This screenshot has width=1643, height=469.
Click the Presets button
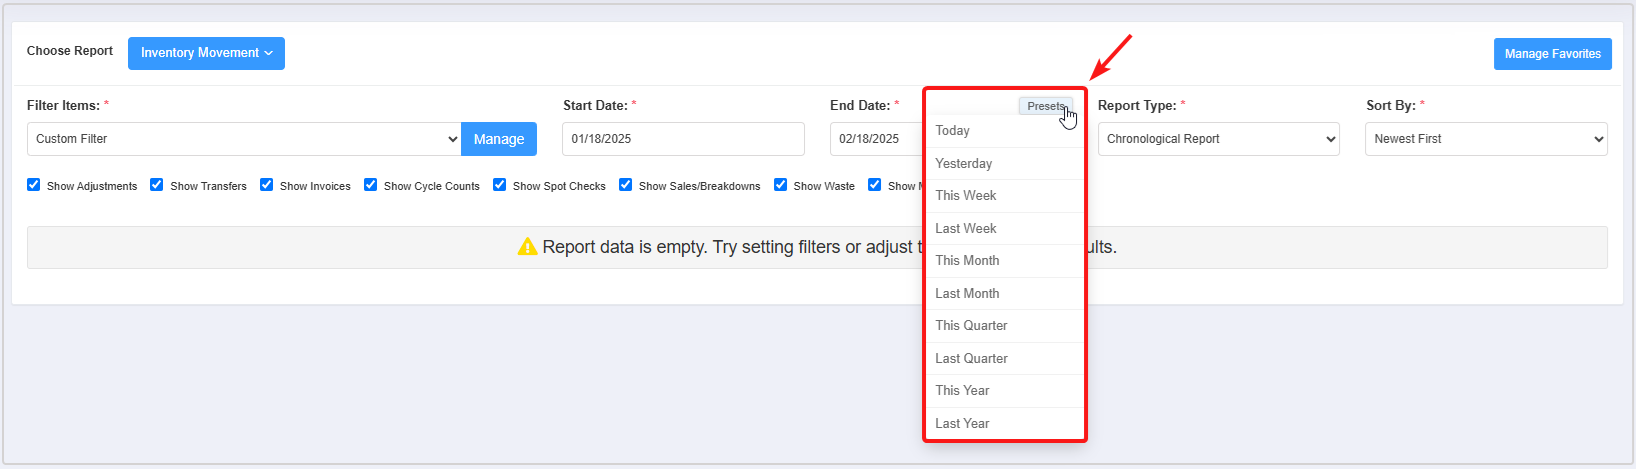coord(1045,106)
